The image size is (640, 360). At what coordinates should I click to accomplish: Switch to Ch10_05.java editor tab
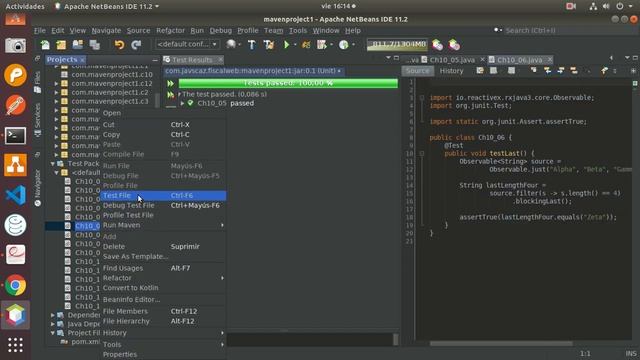click(x=452, y=60)
